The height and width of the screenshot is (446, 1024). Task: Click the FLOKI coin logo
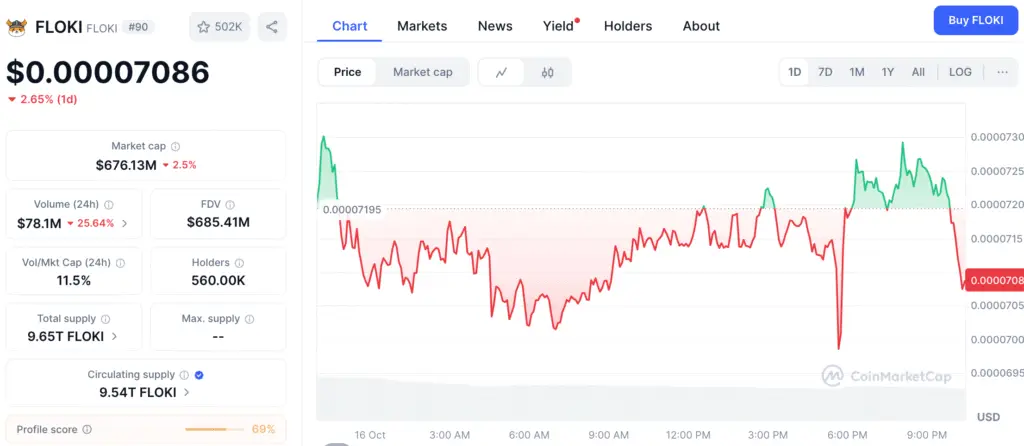point(17,26)
